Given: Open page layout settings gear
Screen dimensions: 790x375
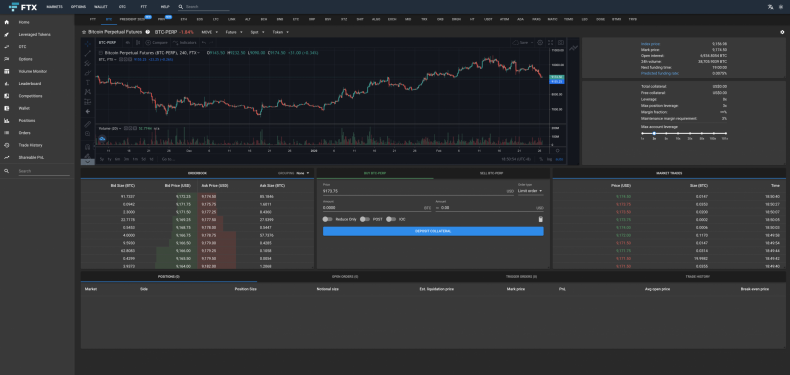Looking at the screenshot, I should pyautogui.click(x=781, y=32).
